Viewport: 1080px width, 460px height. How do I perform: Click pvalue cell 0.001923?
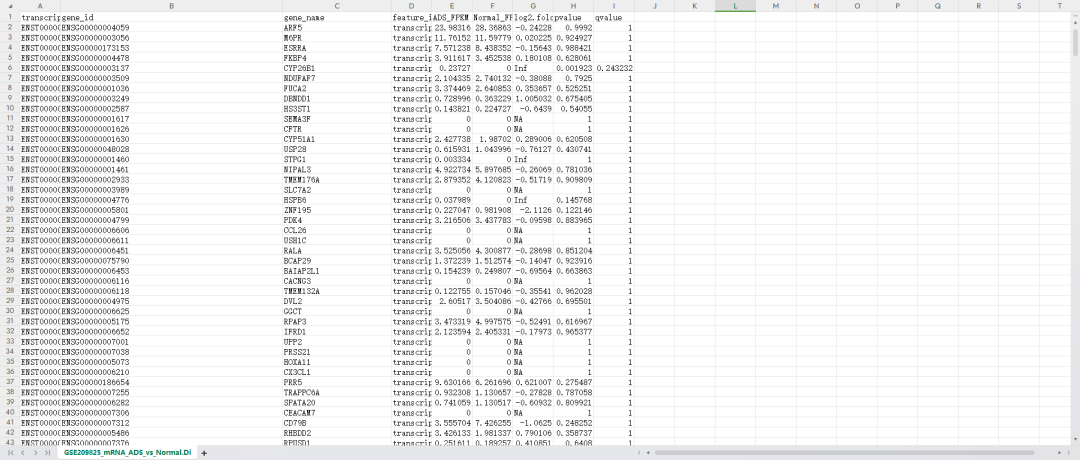click(x=573, y=68)
